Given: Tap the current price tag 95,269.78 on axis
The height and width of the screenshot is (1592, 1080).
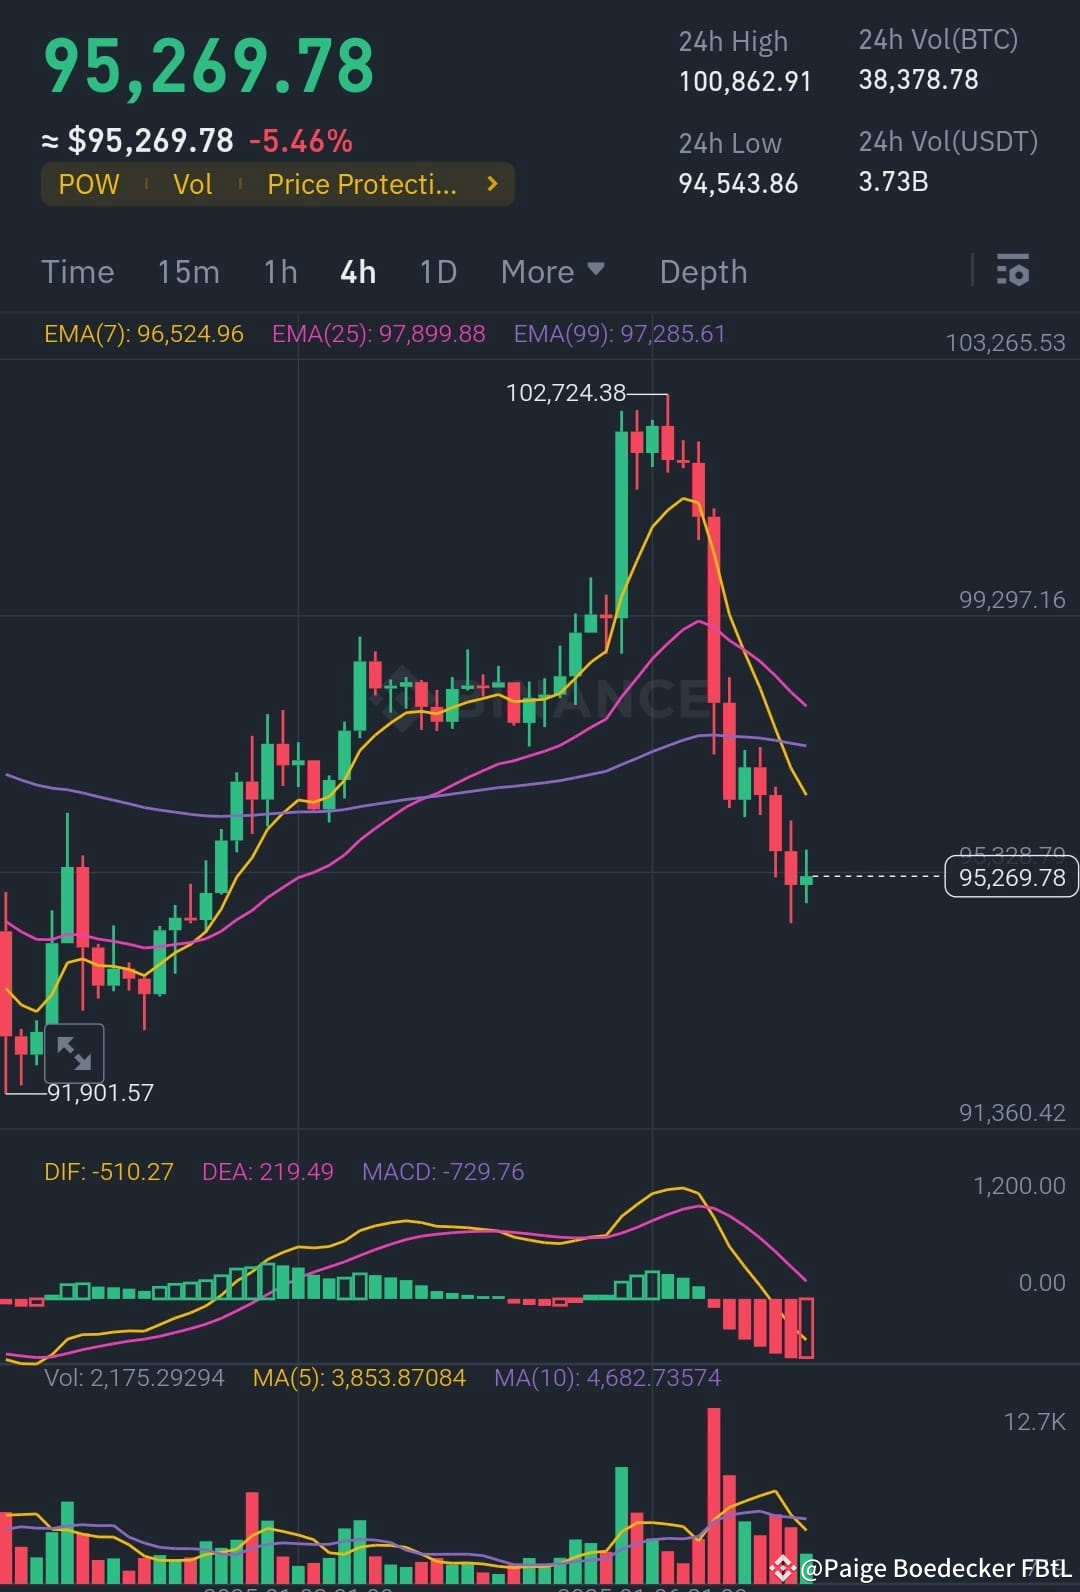Looking at the screenshot, I should pyautogui.click(x=1012, y=877).
